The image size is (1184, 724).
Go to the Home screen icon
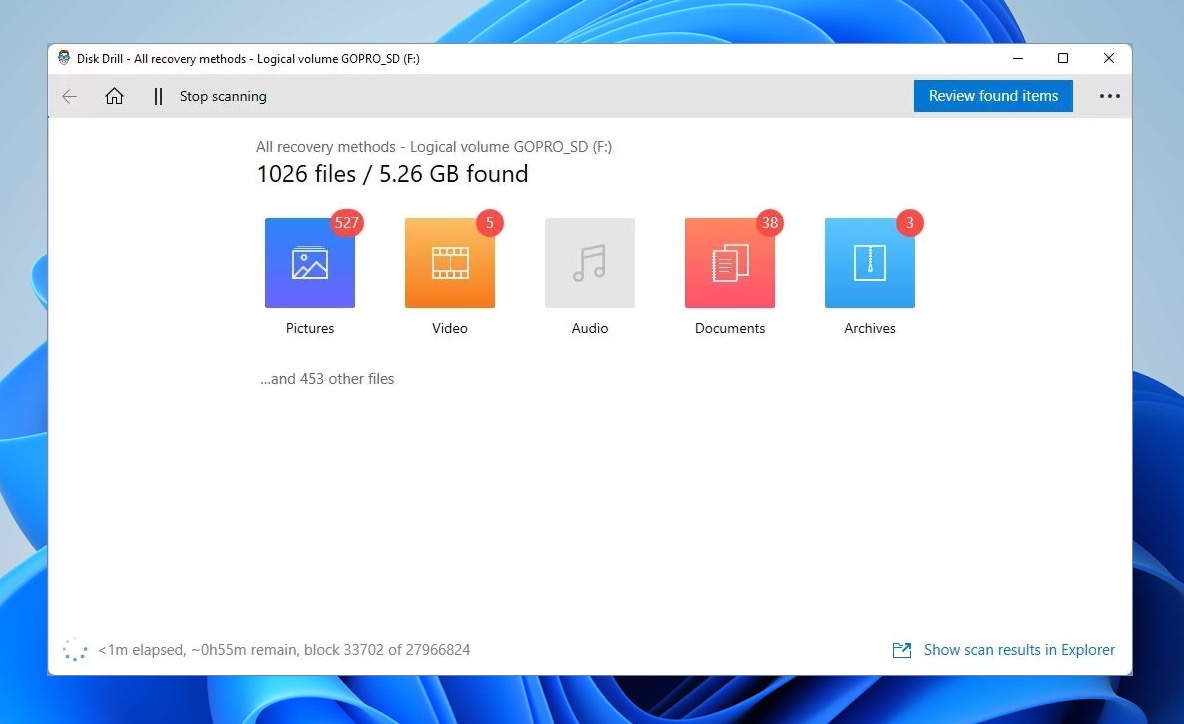114,96
